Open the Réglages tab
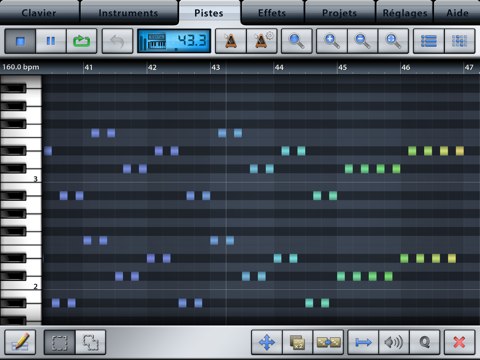Screen dimensions: 480x360 coord(405,13)
